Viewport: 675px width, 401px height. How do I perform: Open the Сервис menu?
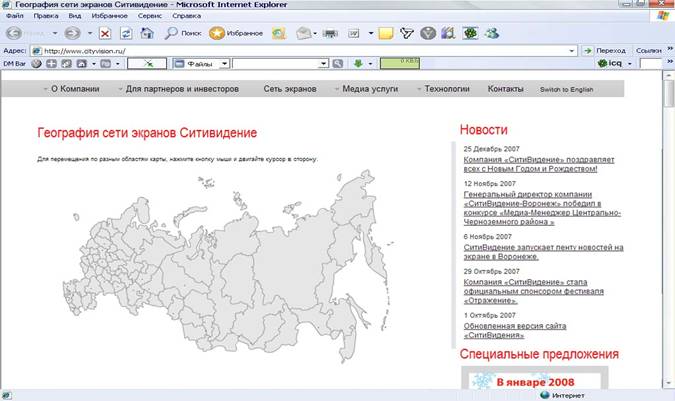[150, 15]
